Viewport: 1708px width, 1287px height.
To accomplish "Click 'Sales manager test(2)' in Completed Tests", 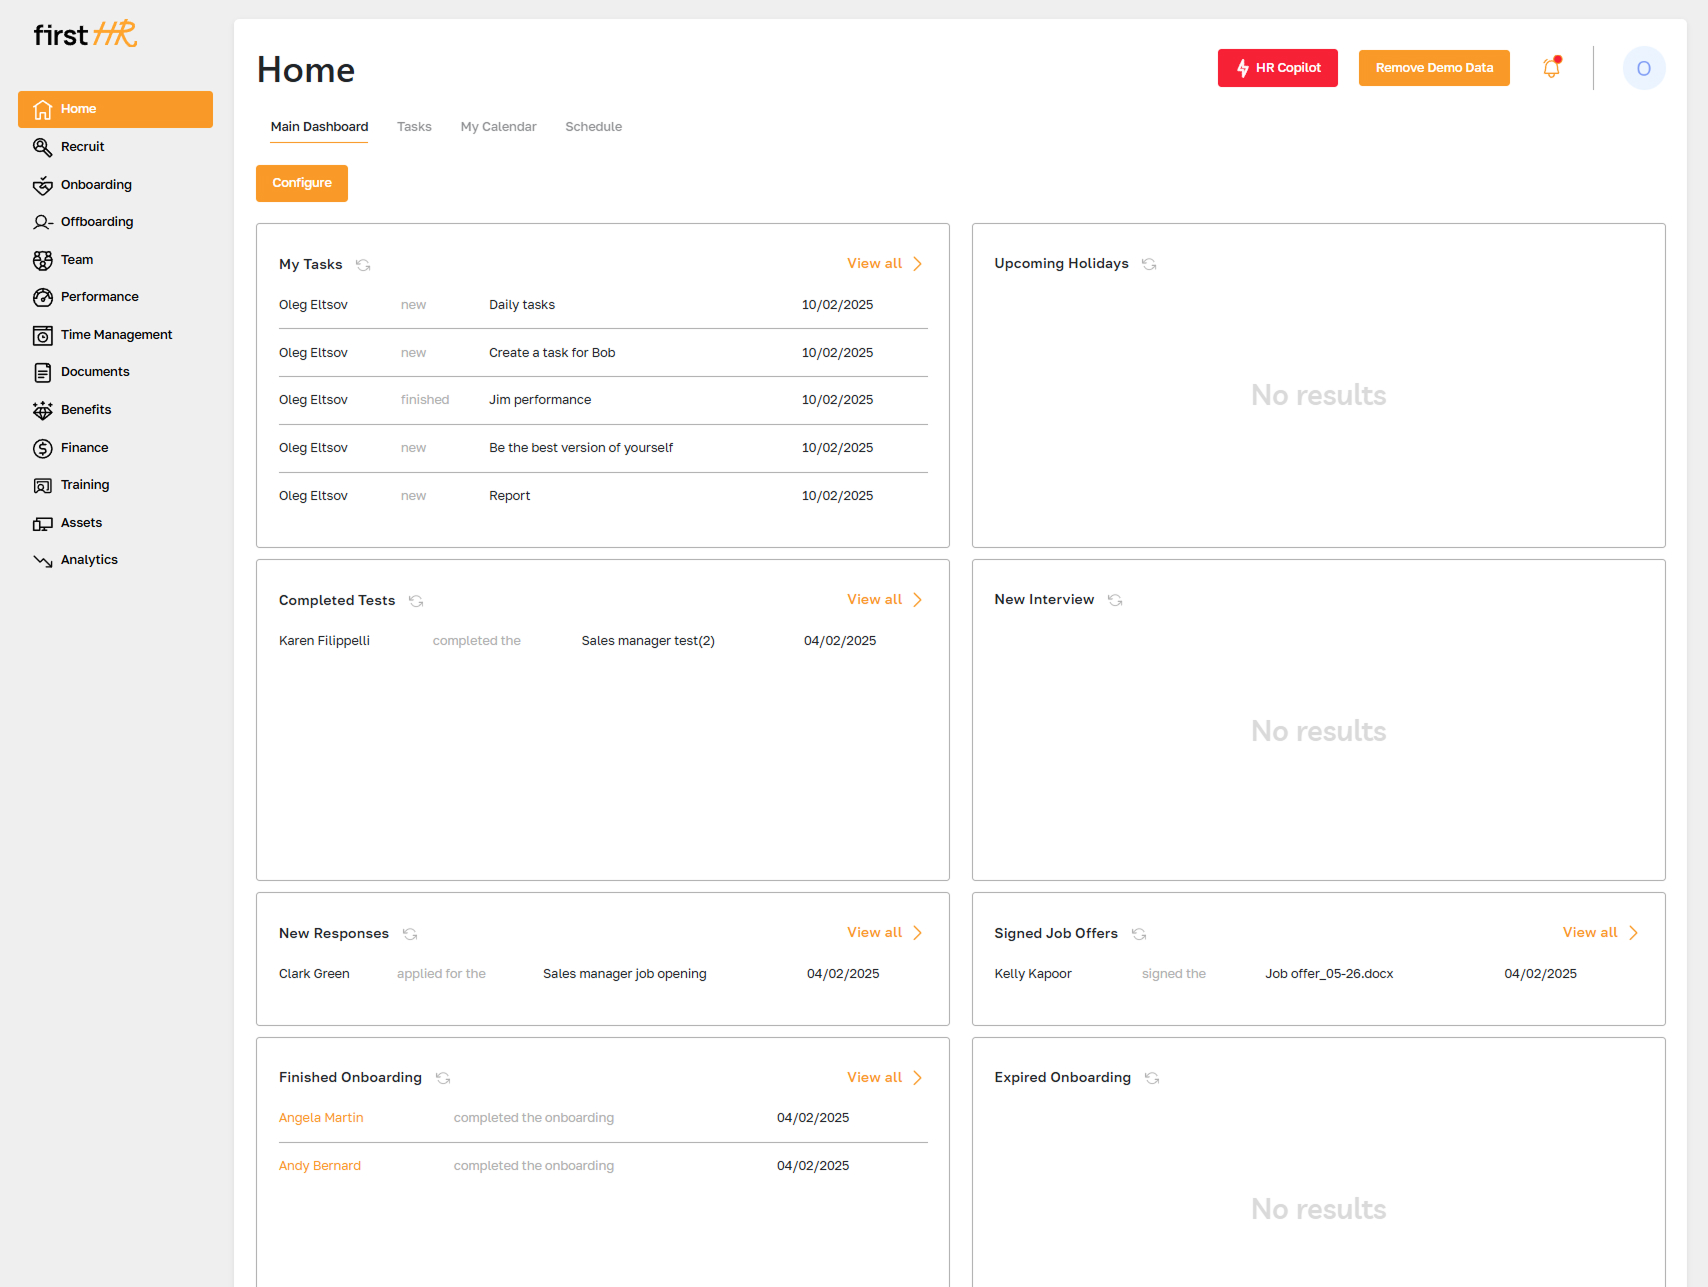I will click(648, 641).
